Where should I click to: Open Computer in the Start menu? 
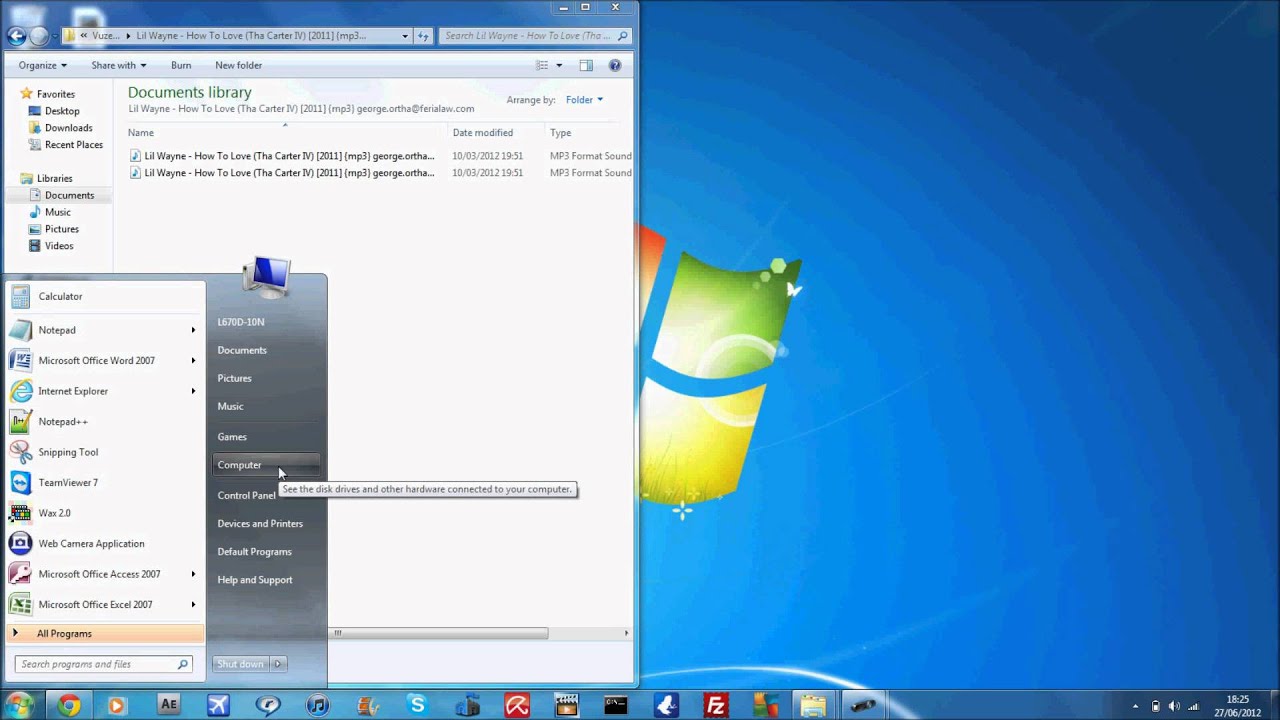266,465
